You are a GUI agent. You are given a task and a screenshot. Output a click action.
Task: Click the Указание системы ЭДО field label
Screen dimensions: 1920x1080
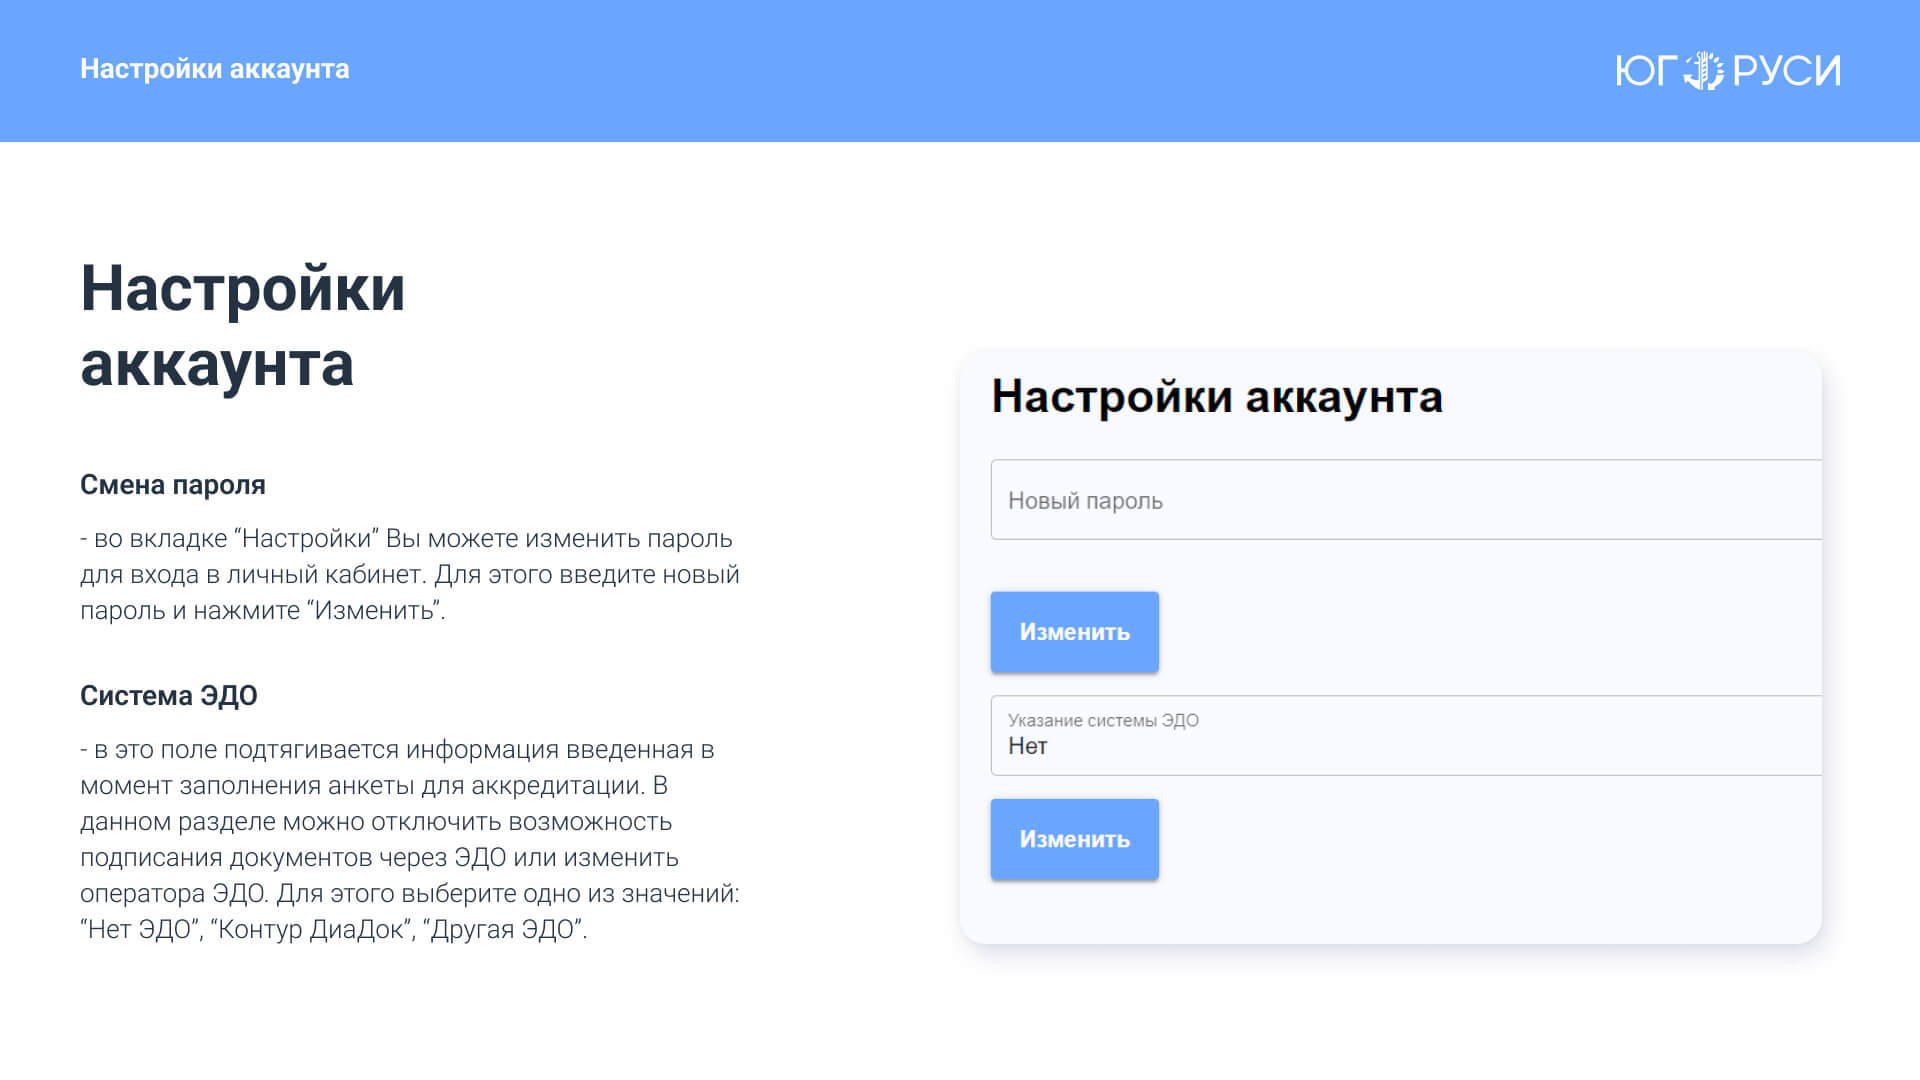(x=1102, y=720)
